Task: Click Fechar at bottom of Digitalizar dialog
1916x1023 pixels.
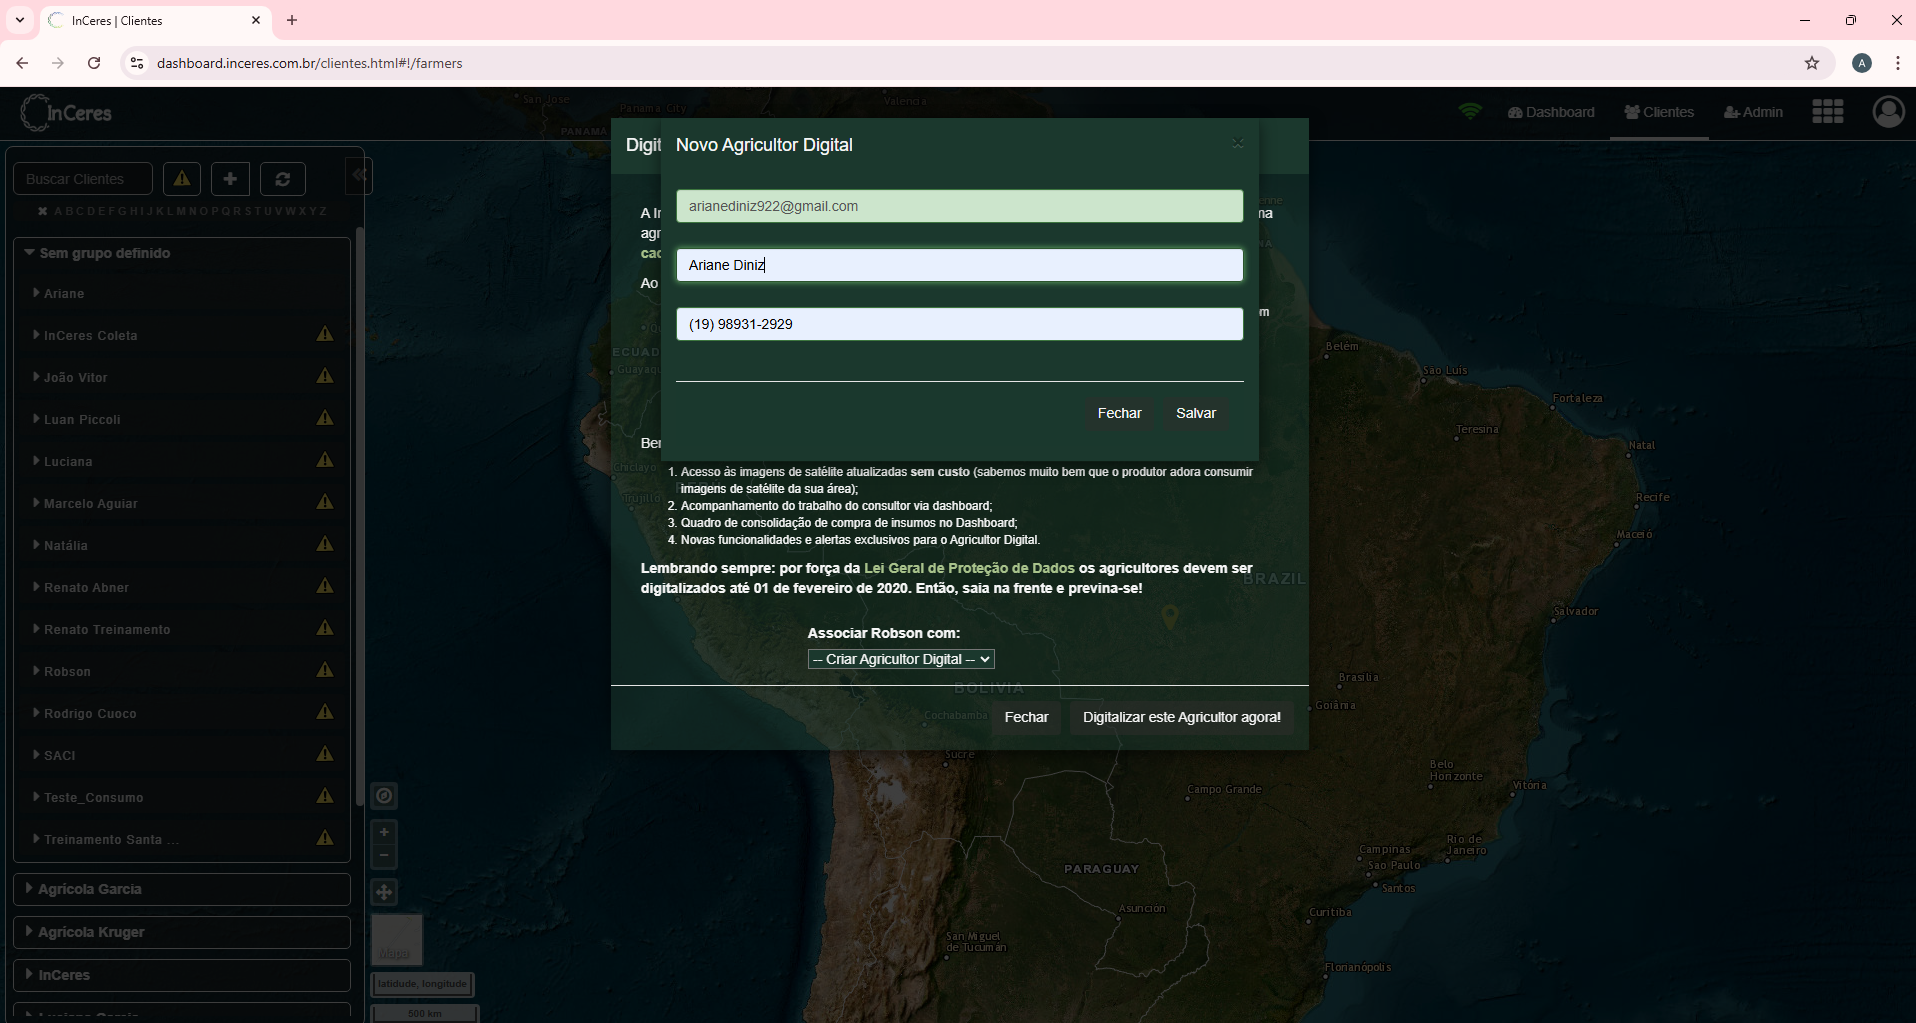Action: (x=1026, y=717)
